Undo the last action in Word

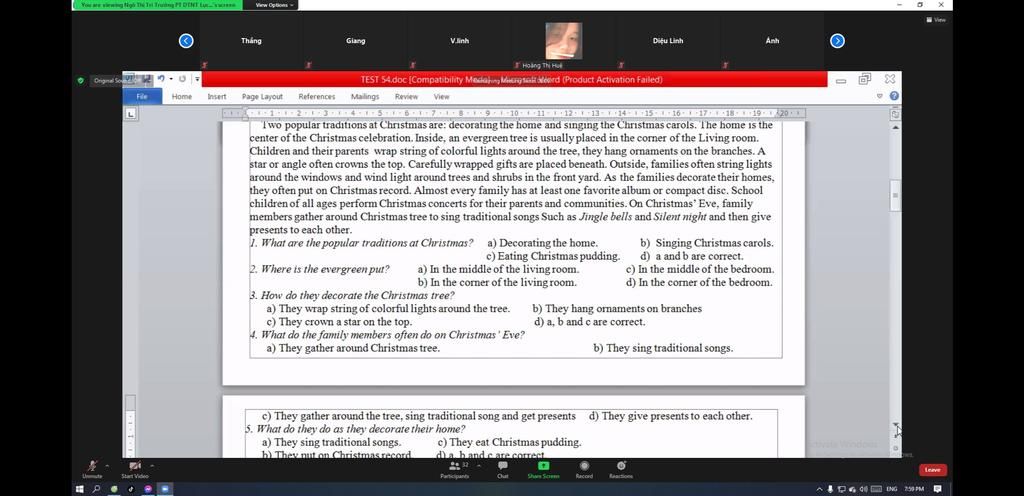[x=161, y=79]
